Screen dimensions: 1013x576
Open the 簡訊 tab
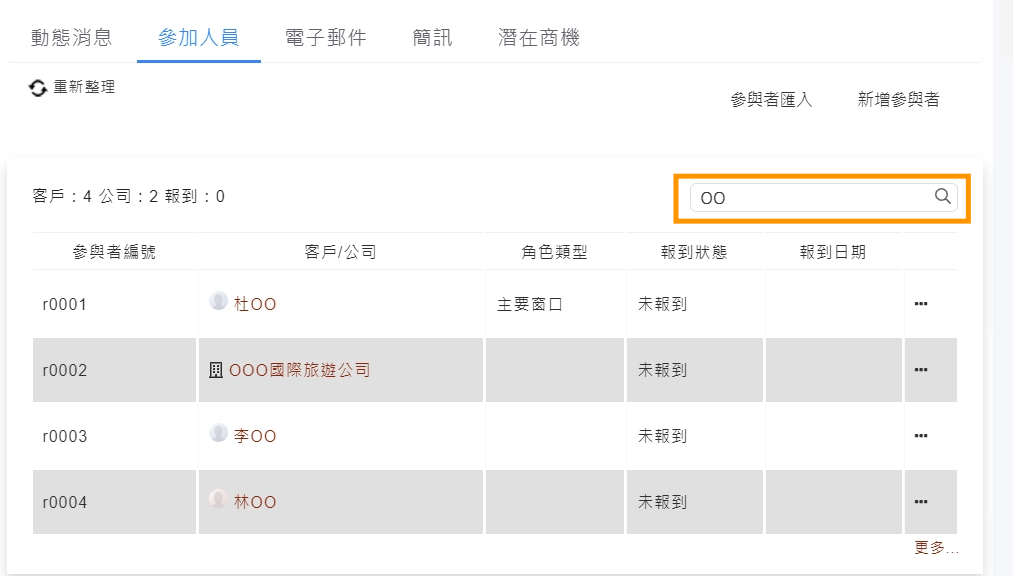pos(432,38)
